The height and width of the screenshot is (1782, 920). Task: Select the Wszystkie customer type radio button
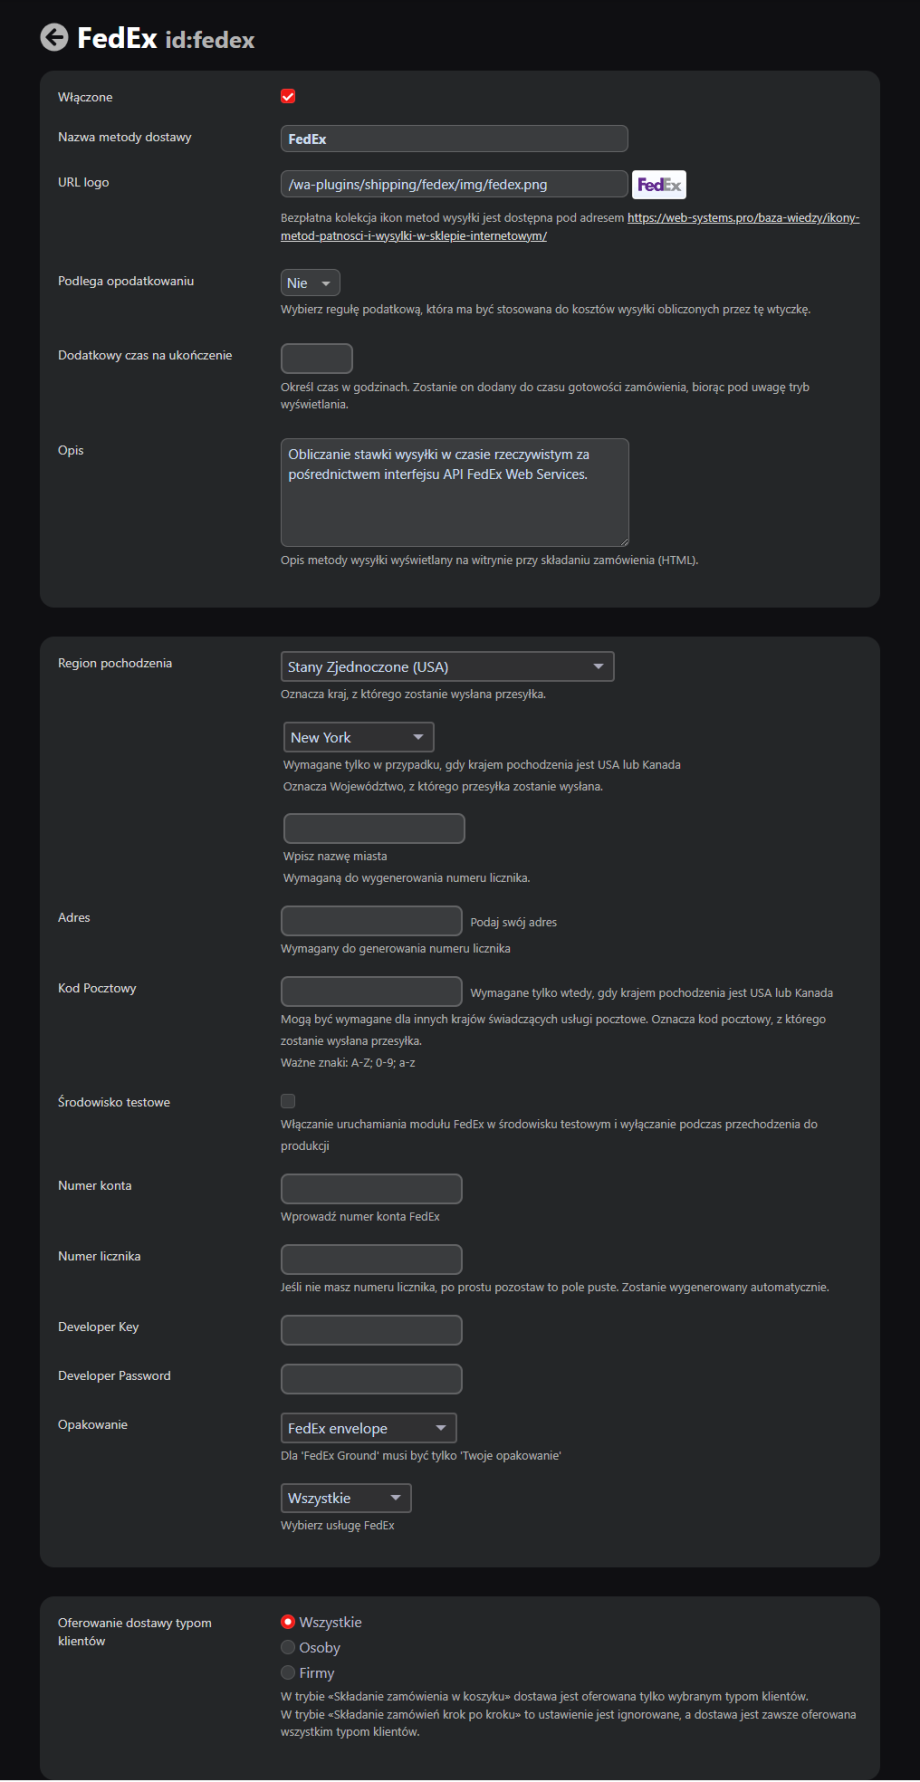click(x=288, y=1622)
